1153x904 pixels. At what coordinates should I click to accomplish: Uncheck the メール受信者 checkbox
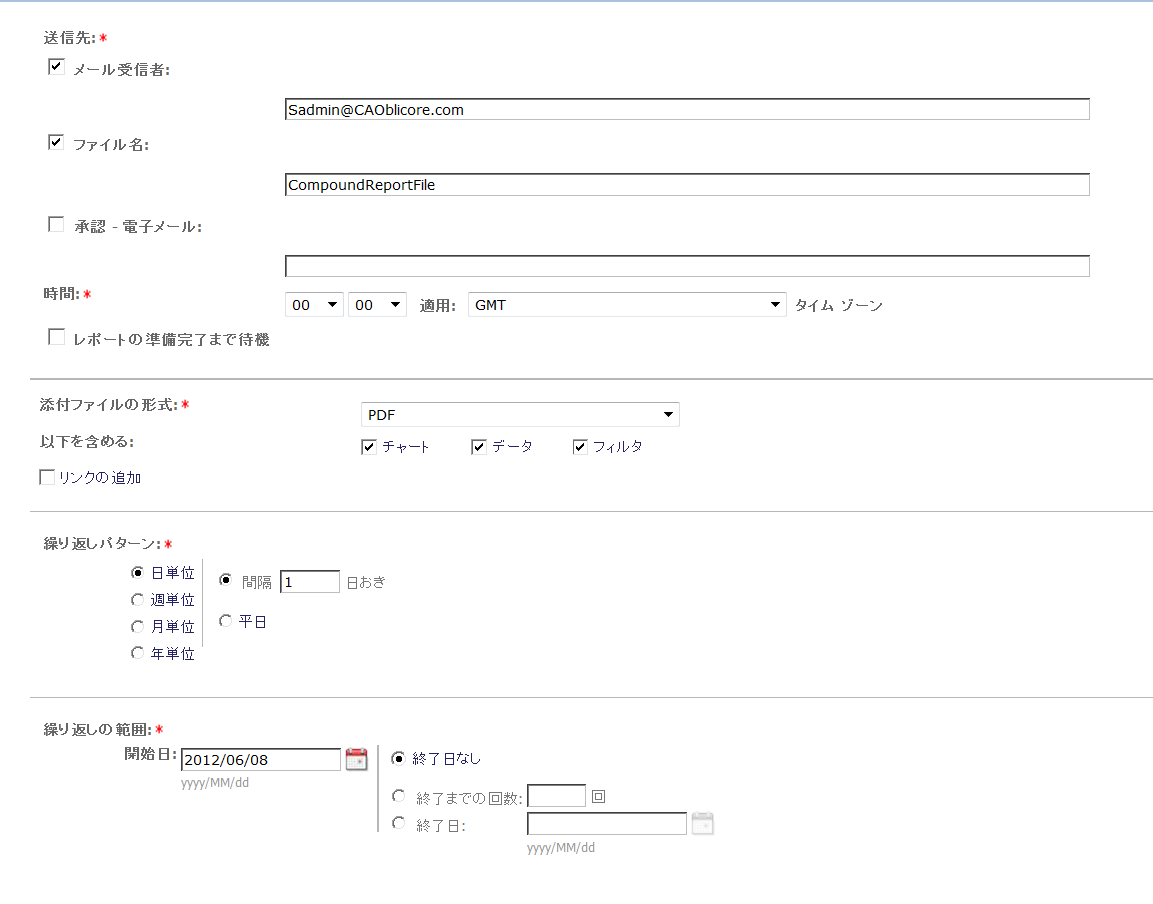pos(56,67)
